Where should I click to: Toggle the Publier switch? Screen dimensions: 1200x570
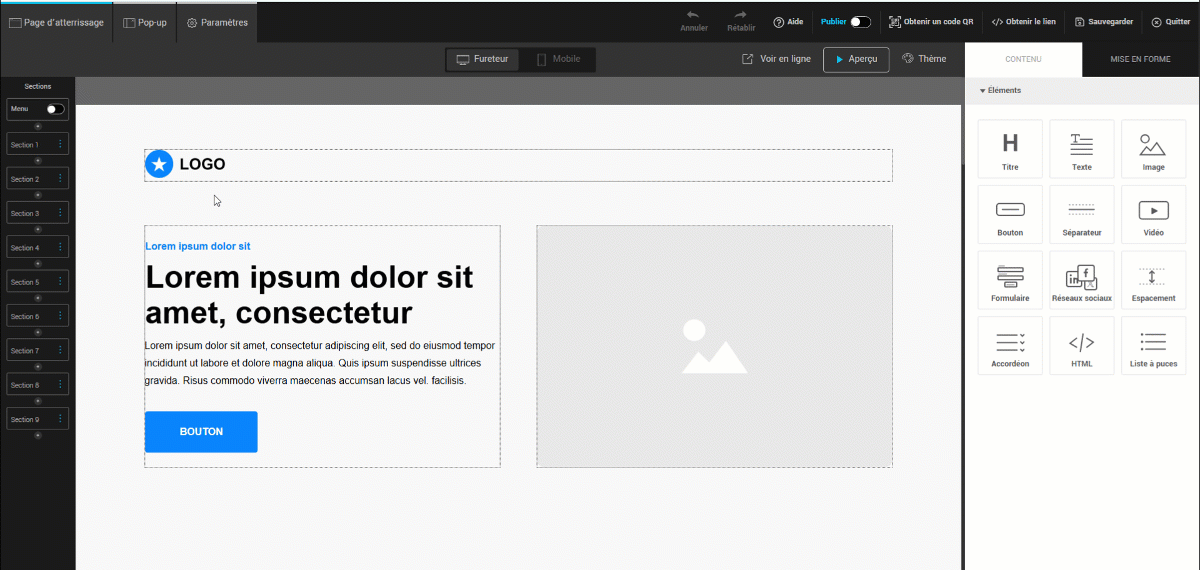(860, 22)
